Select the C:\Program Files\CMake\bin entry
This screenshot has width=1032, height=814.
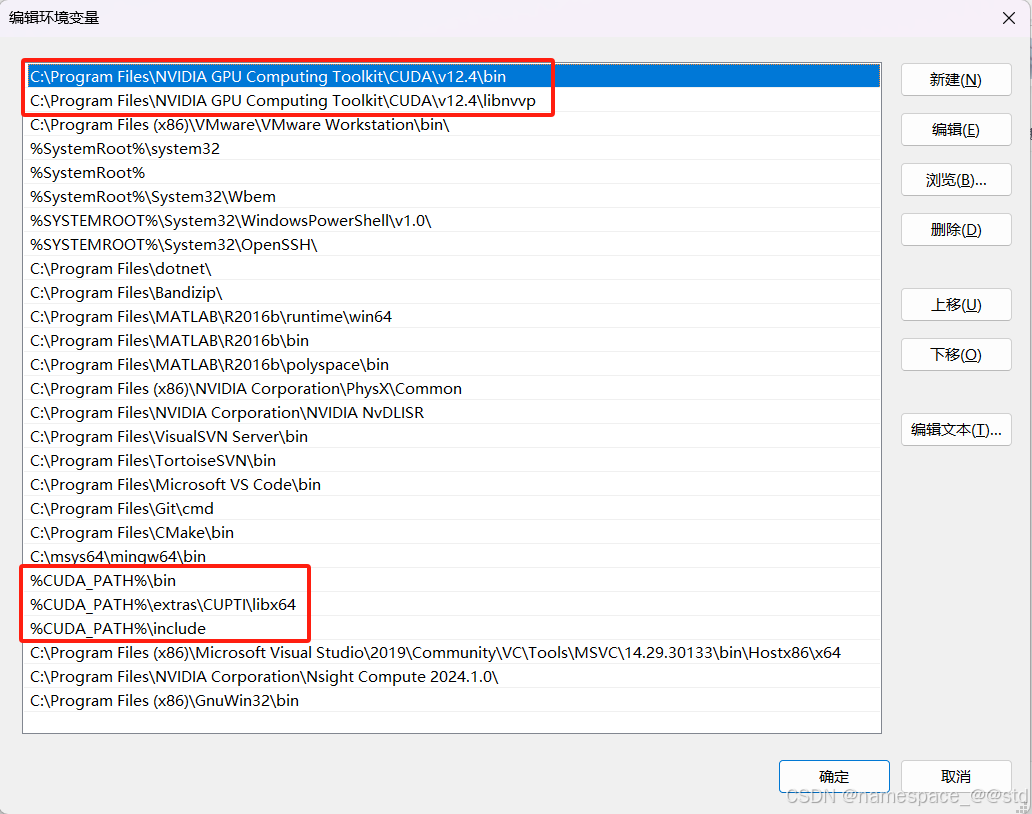pyautogui.click(x=452, y=533)
